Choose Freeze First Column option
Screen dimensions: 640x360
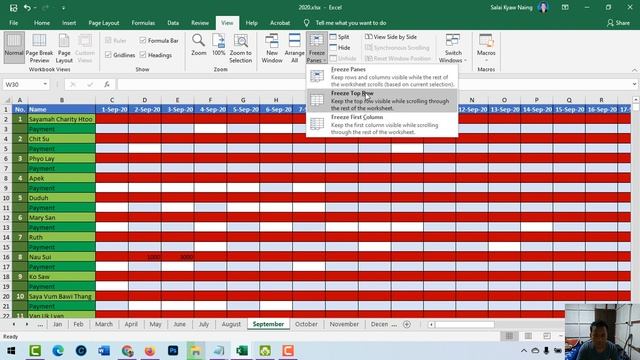tap(382, 124)
